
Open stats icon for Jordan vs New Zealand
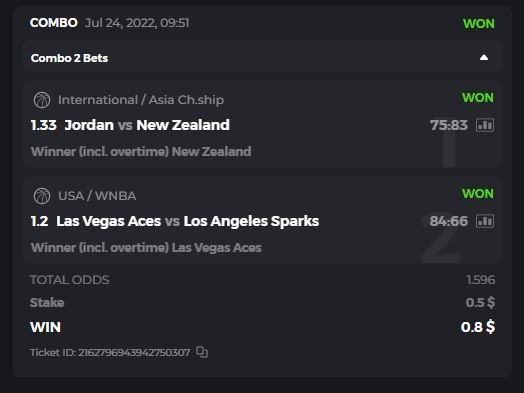(x=485, y=125)
